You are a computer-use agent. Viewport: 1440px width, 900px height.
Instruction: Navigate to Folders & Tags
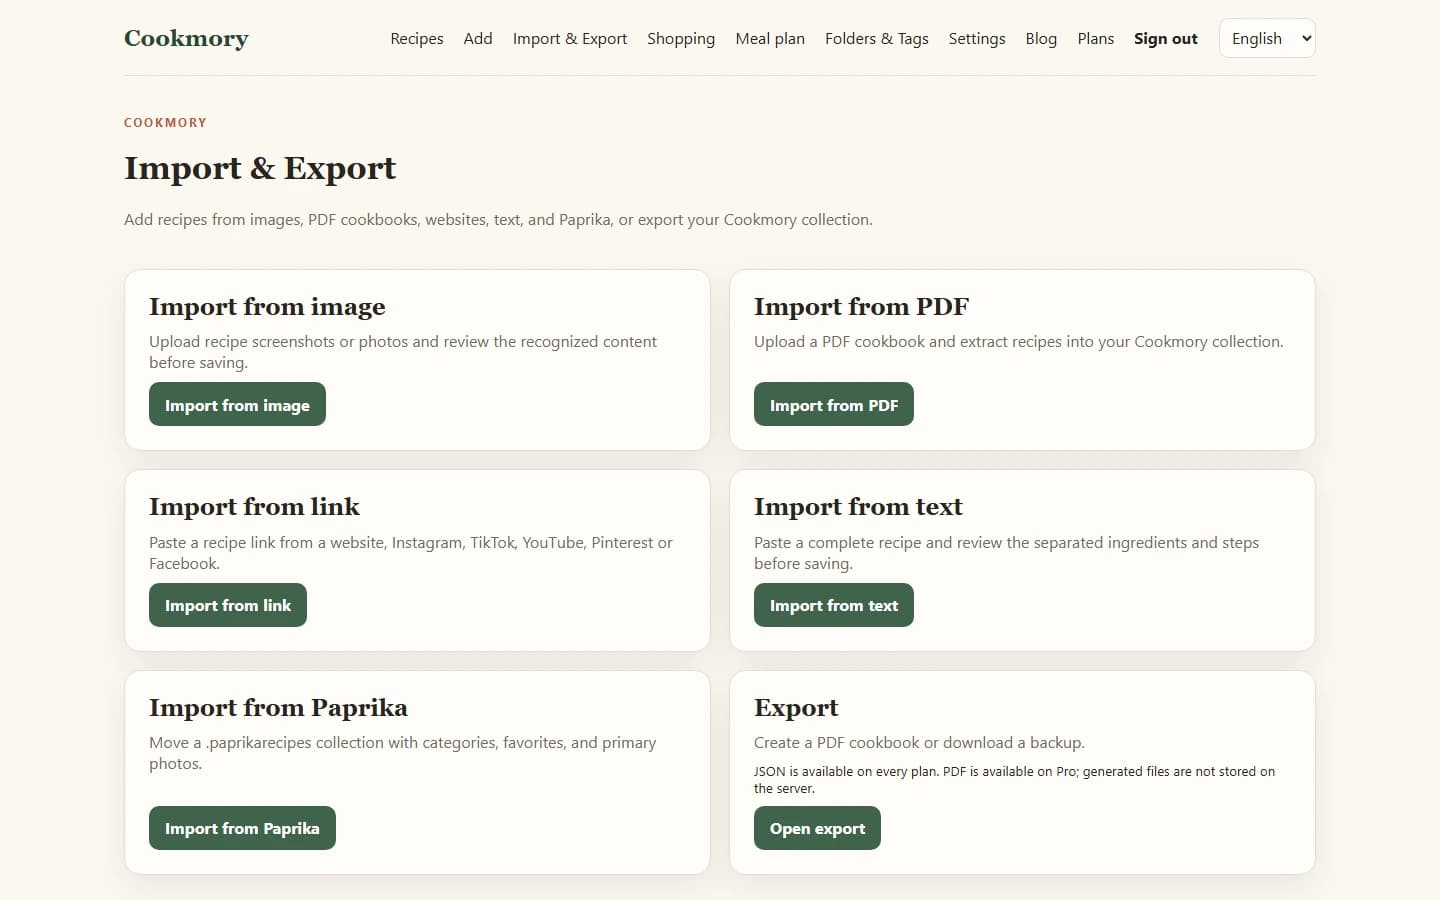pyautogui.click(x=877, y=38)
